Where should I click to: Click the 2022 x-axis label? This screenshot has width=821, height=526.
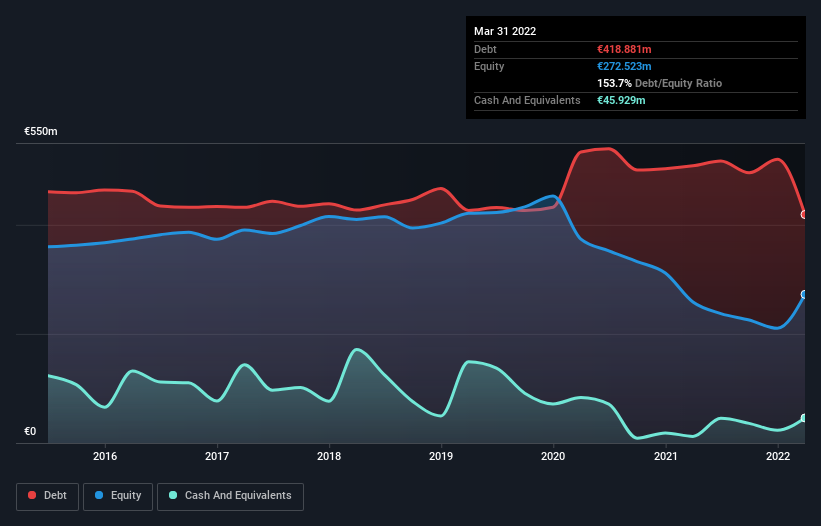click(778, 456)
